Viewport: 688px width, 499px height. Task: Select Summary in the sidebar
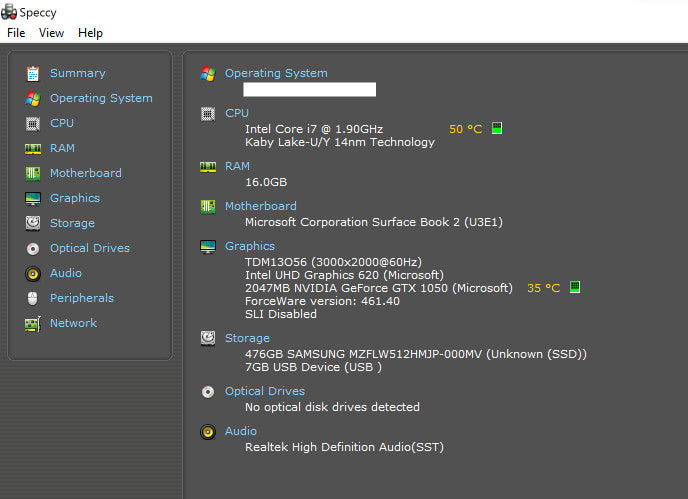tap(78, 73)
